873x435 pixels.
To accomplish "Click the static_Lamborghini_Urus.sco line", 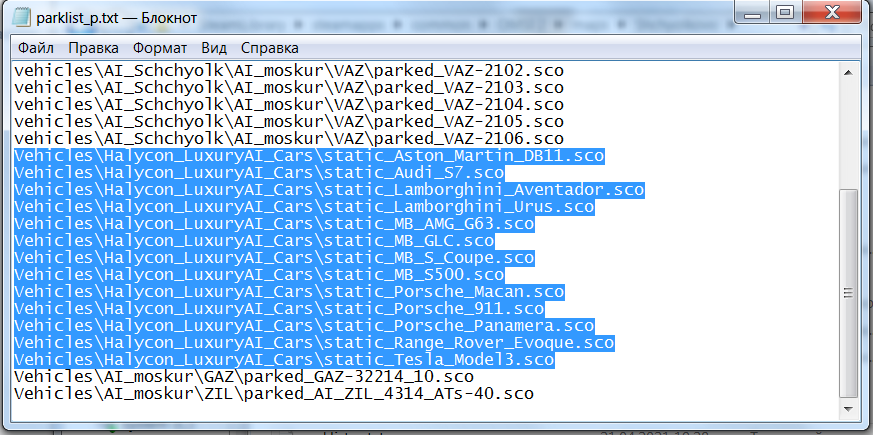I will tap(304, 207).
